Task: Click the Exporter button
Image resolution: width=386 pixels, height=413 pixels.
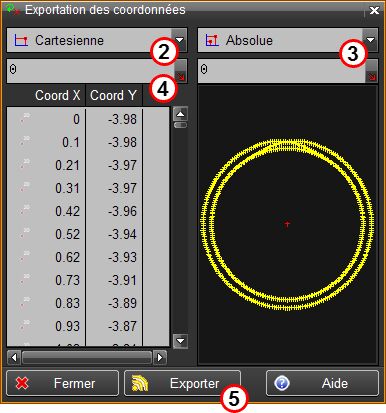Action: [182, 383]
